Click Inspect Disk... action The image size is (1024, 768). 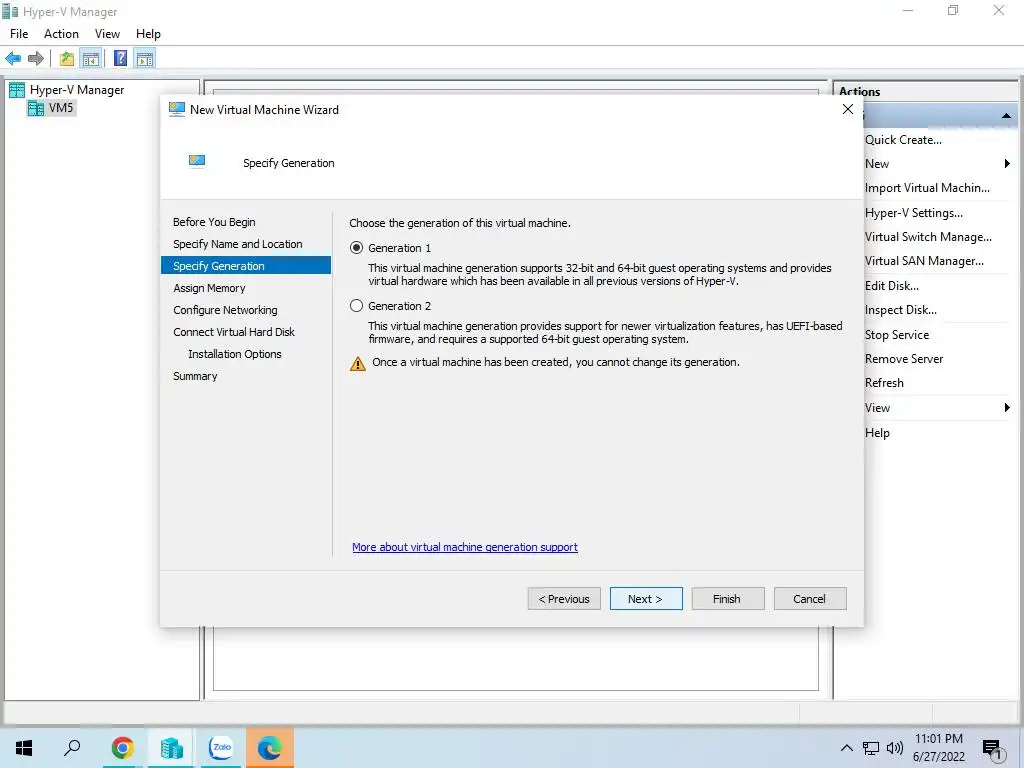click(901, 310)
